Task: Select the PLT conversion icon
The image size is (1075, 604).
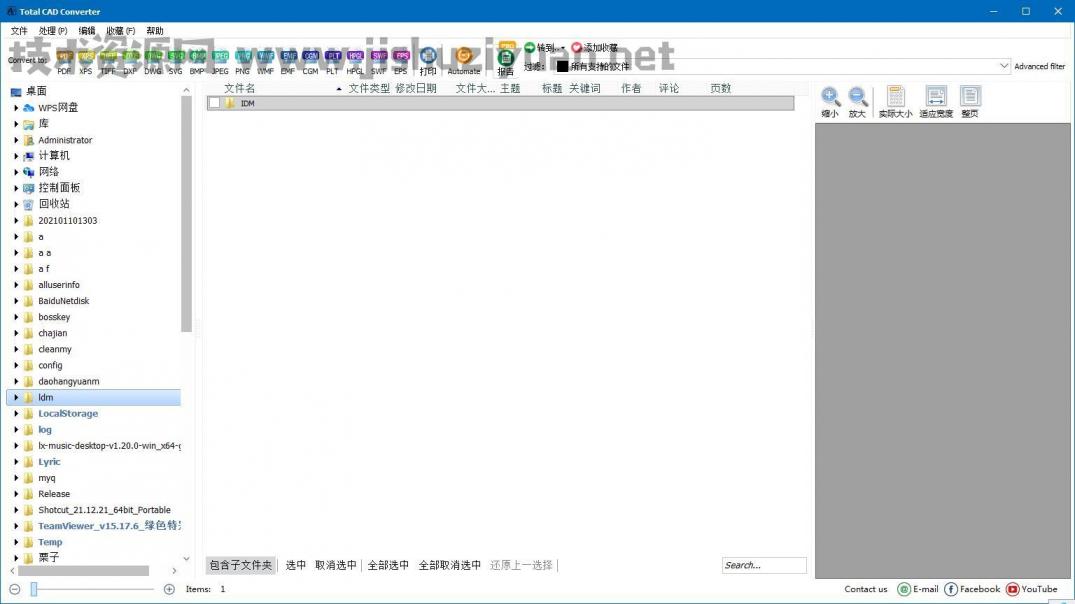Action: tap(333, 61)
